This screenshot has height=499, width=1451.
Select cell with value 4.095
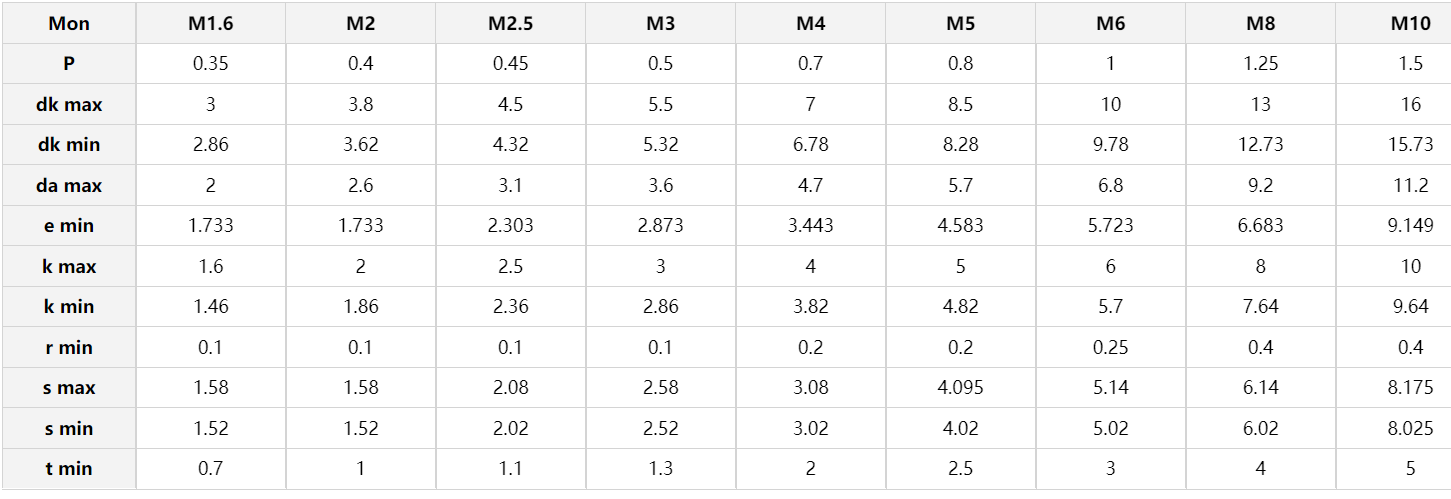960,388
